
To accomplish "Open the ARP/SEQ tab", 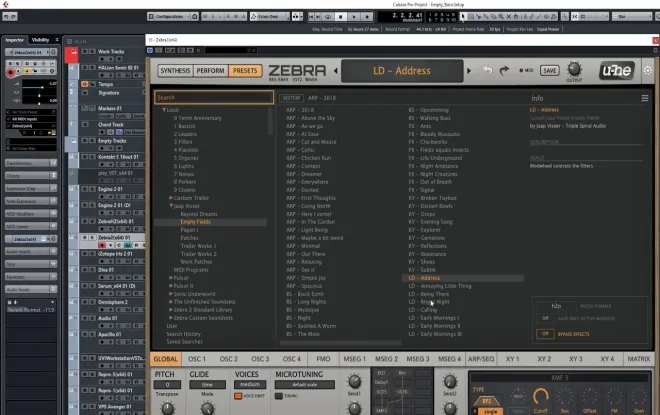I will pyautogui.click(x=481, y=359).
